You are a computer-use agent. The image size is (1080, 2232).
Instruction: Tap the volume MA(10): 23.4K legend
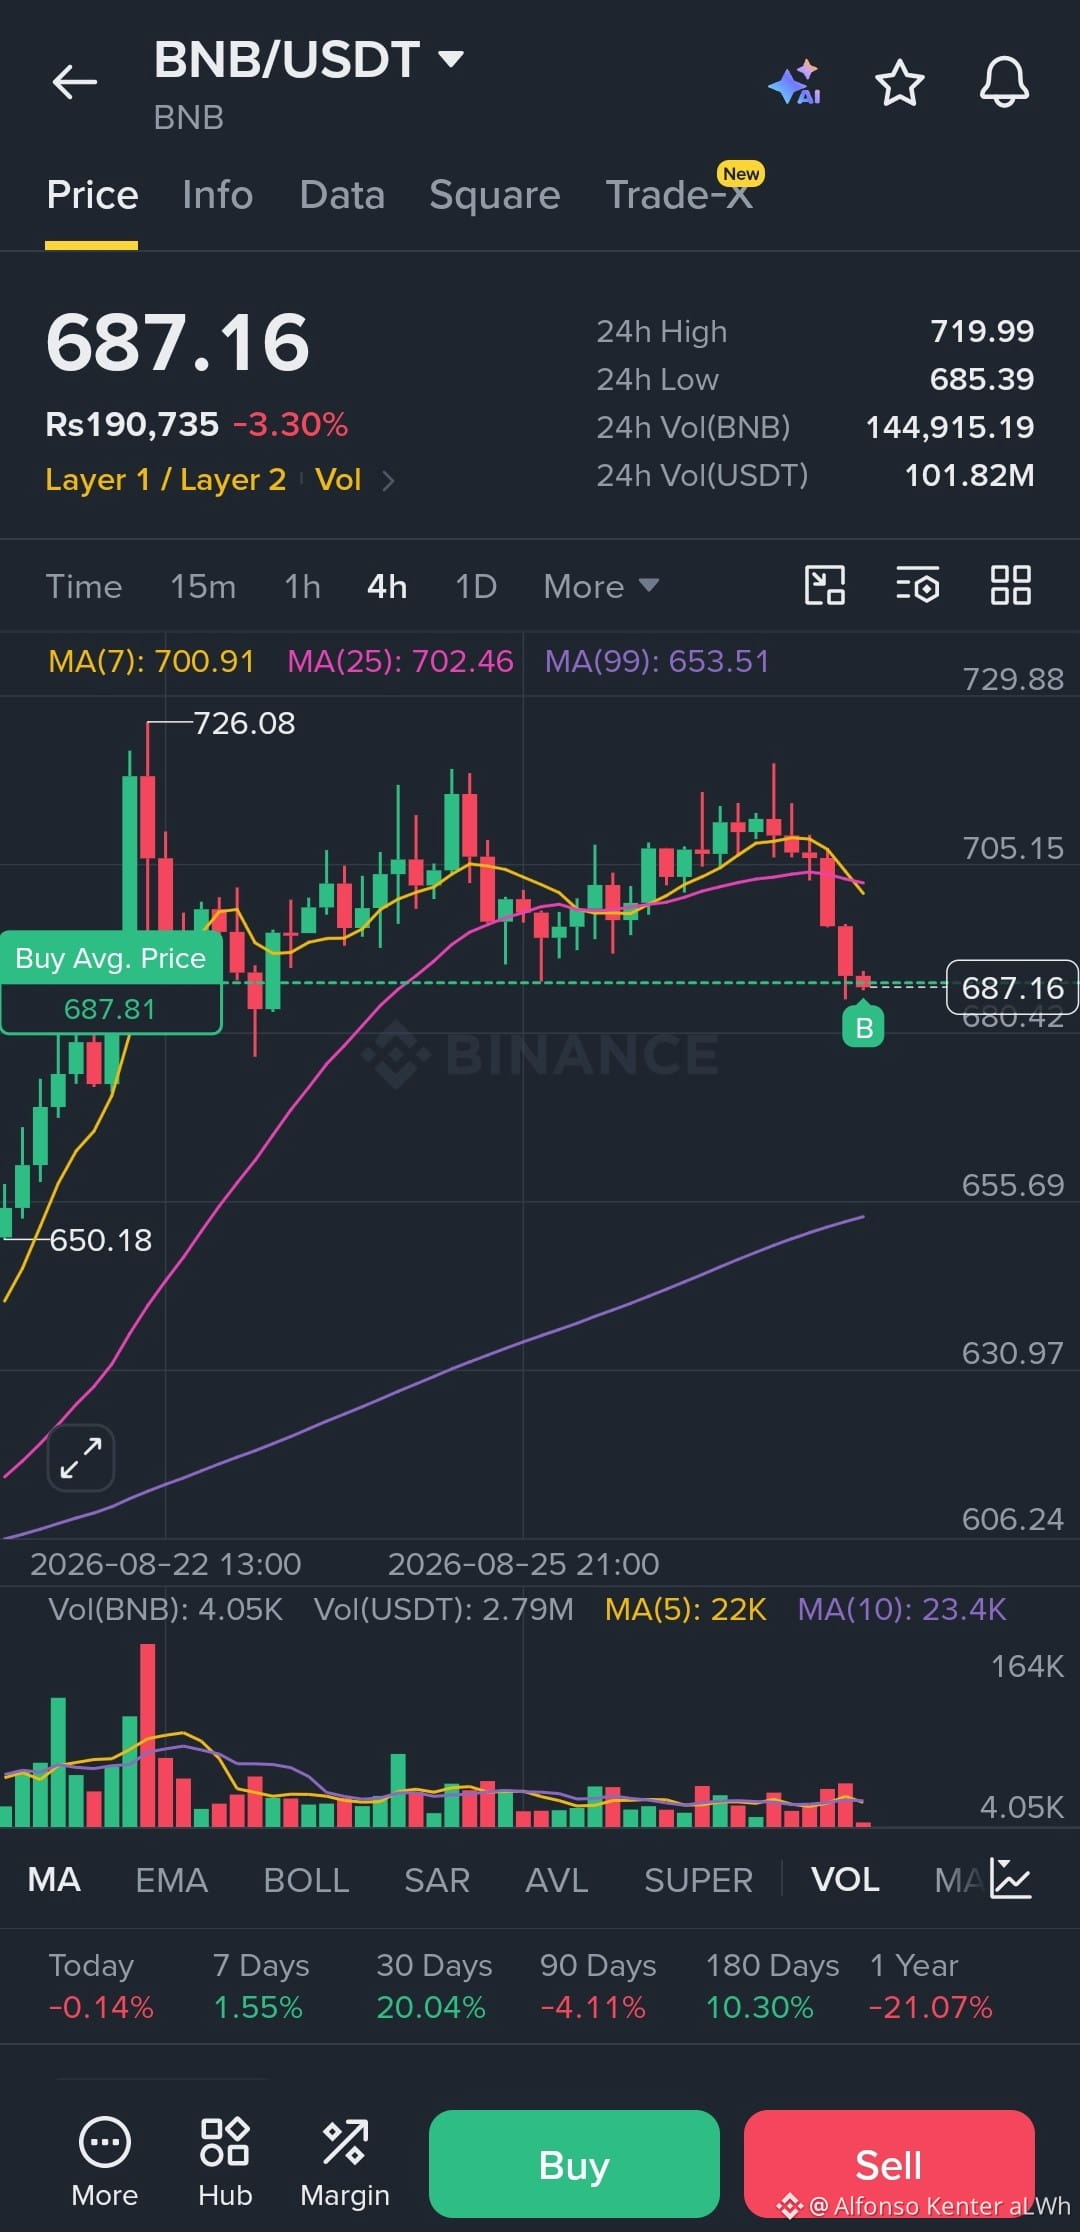(902, 1609)
